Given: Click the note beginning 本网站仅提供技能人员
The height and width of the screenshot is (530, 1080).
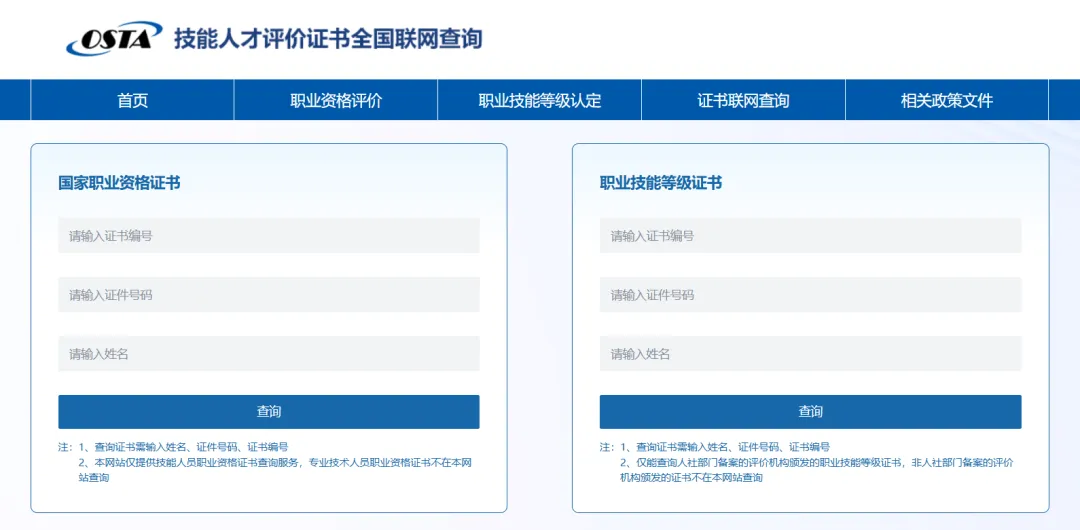Looking at the screenshot, I should tap(275, 469).
